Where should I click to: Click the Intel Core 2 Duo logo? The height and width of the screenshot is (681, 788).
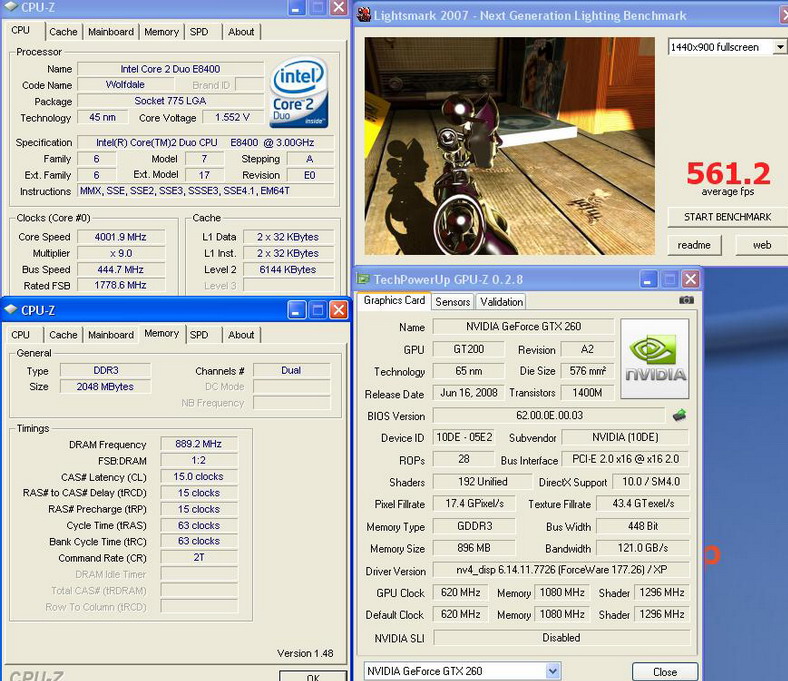pyautogui.click(x=299, y=93)
